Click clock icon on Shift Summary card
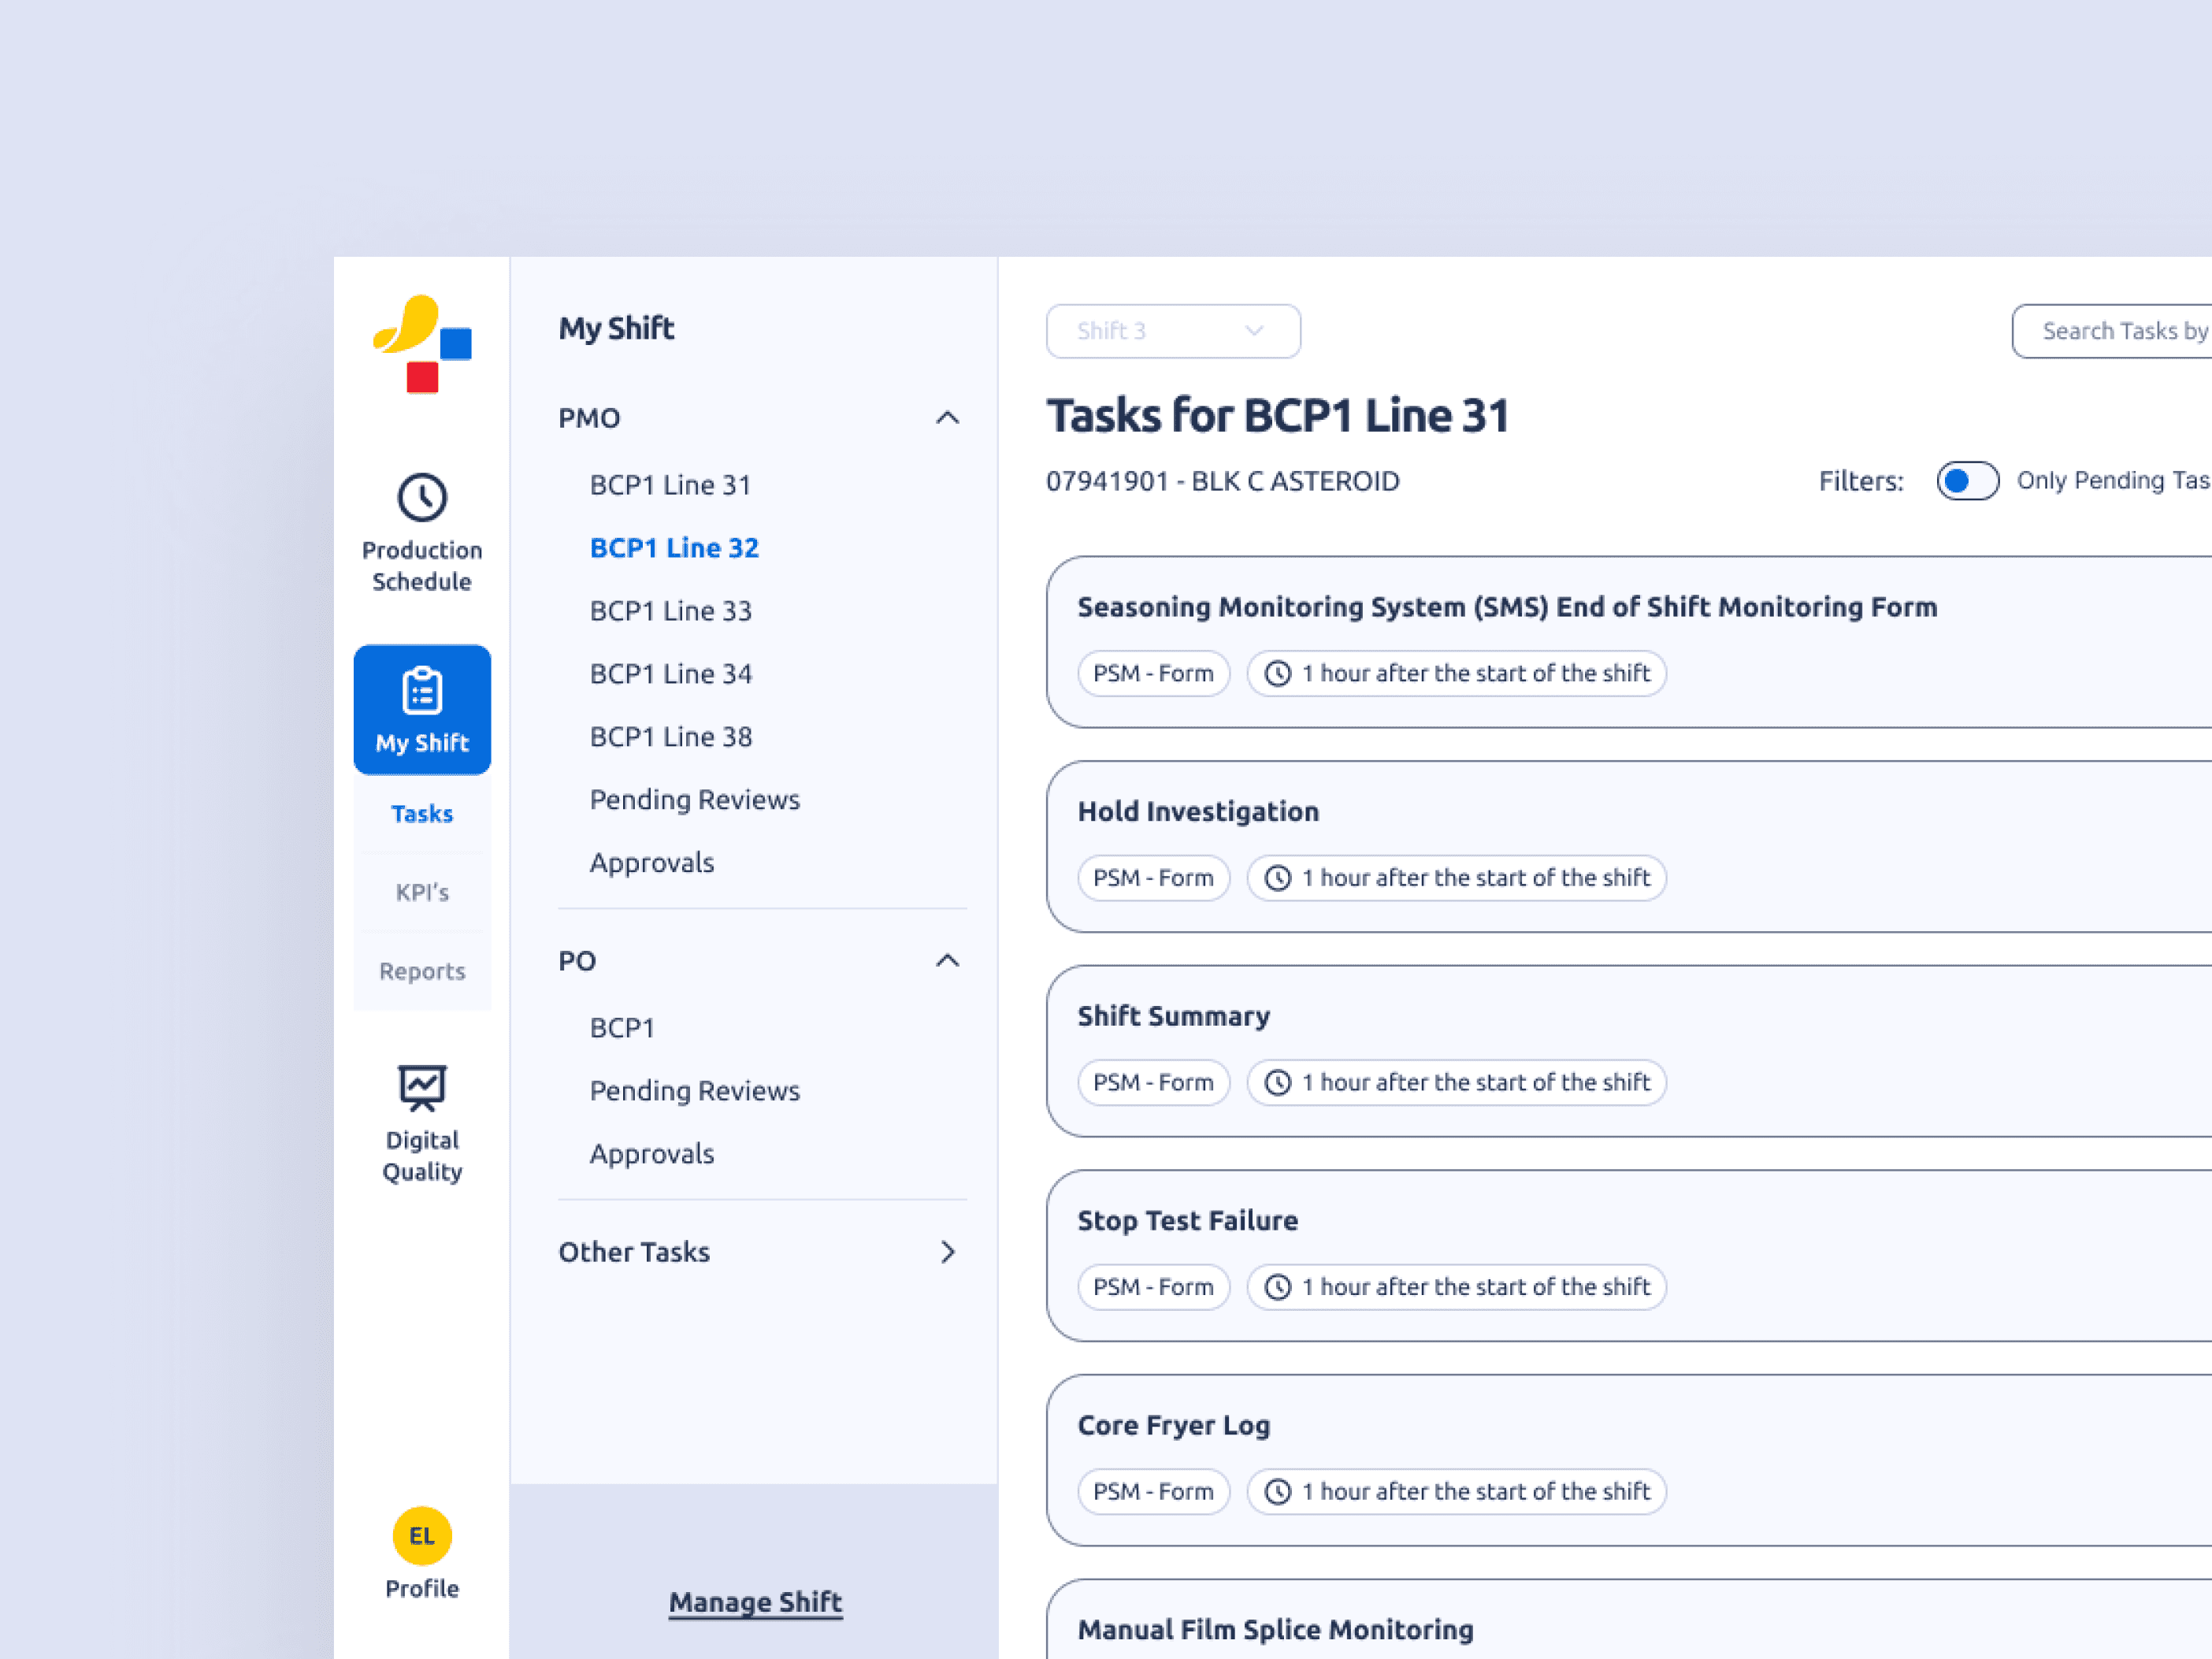The height and width of the screenshot is (1659, 2212). pos(1277,1082)
